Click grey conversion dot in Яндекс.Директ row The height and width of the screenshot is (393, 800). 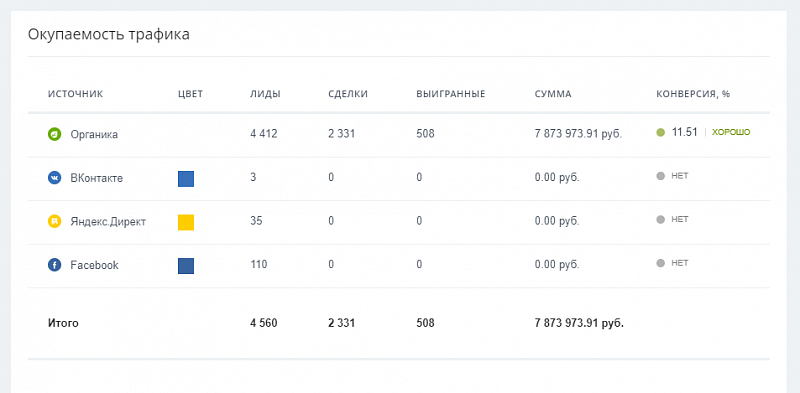(661, 219)
